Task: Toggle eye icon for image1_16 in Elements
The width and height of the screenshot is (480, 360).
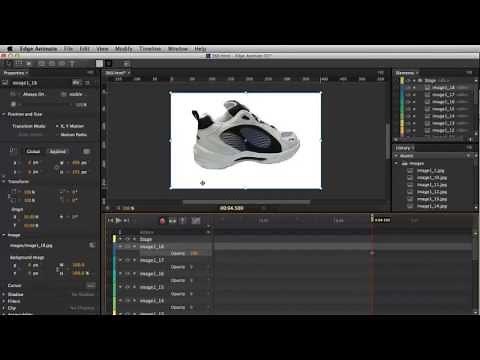Action: coord(408,102)
